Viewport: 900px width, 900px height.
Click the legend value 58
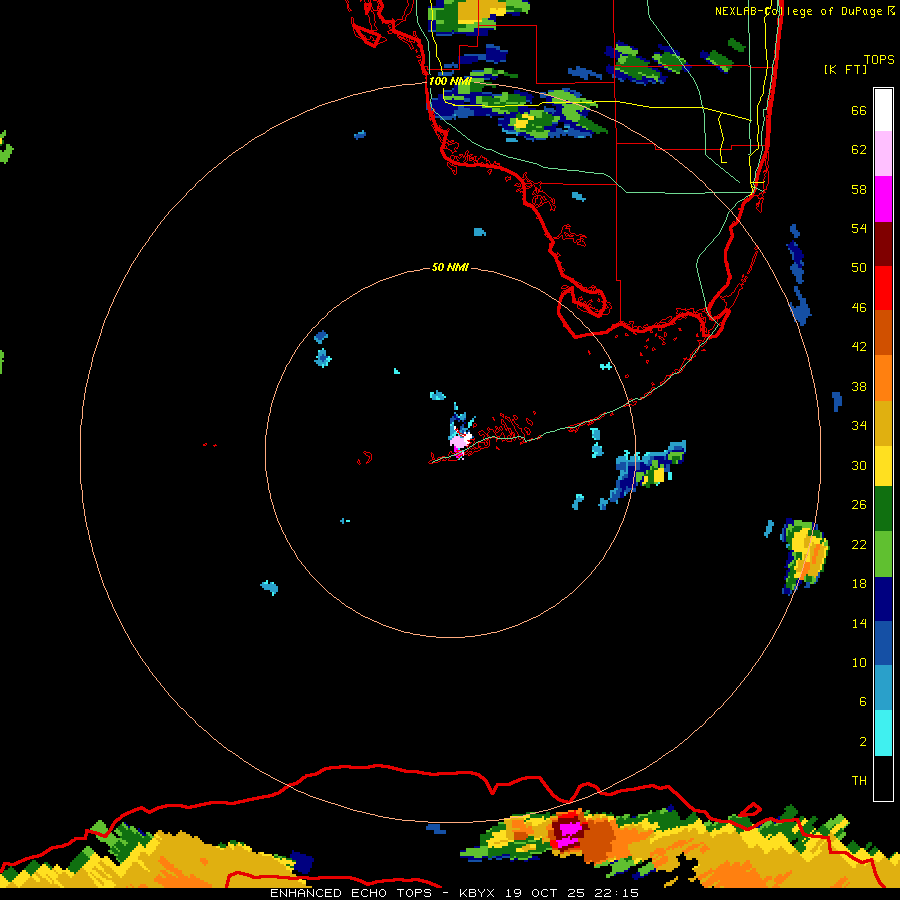(859, 189)
